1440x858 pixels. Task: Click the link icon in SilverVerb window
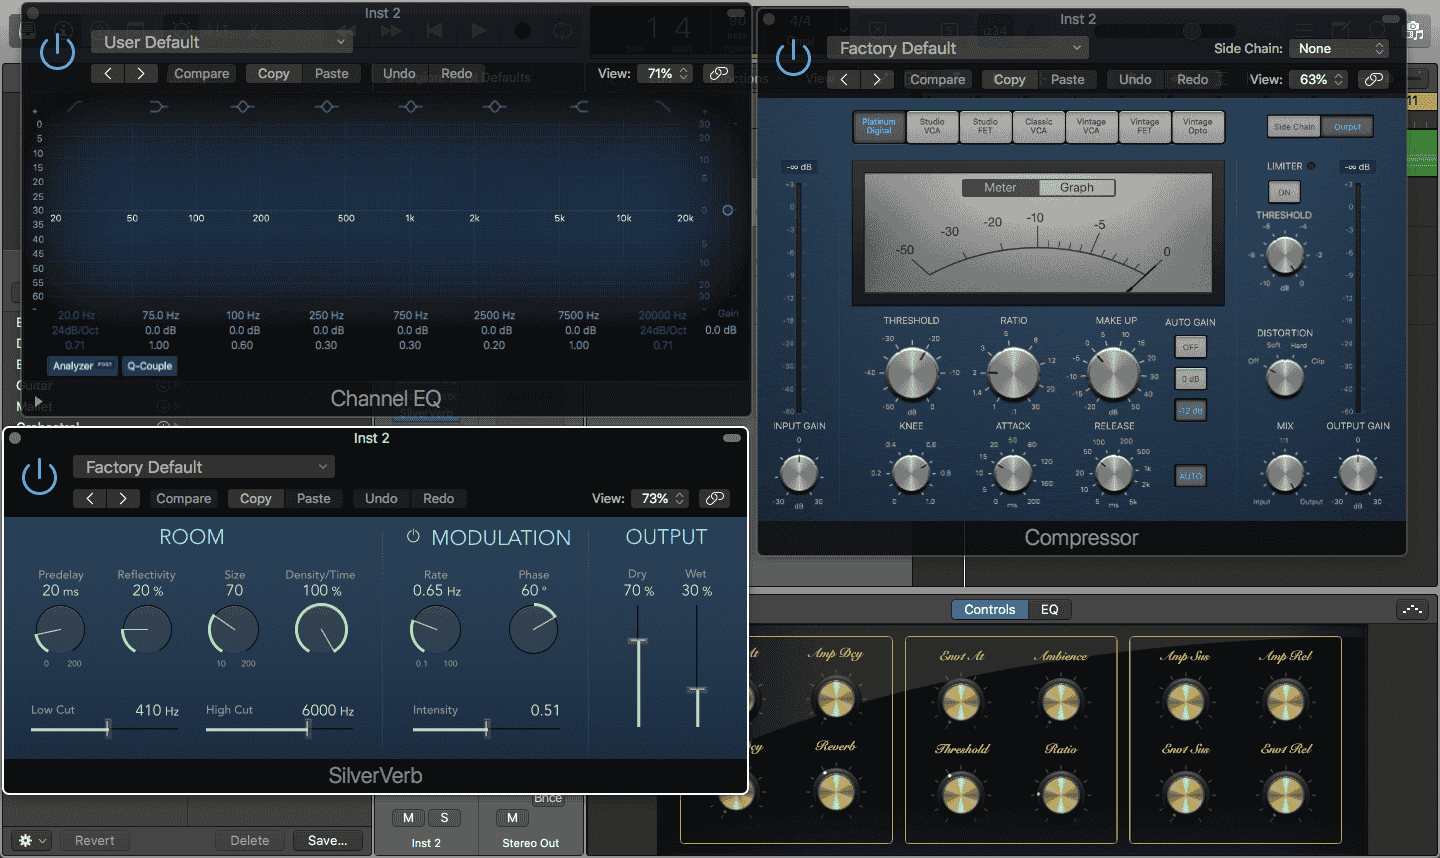714,498
